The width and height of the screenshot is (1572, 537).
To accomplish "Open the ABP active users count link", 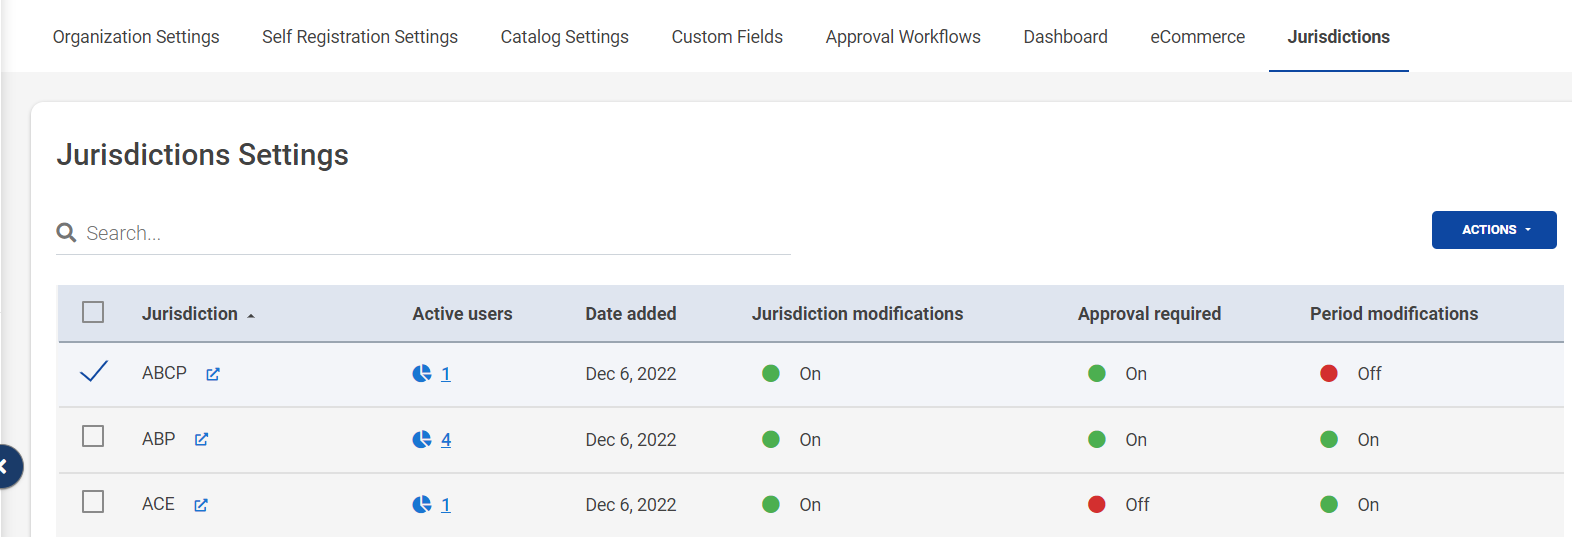I will click(446, 440).
